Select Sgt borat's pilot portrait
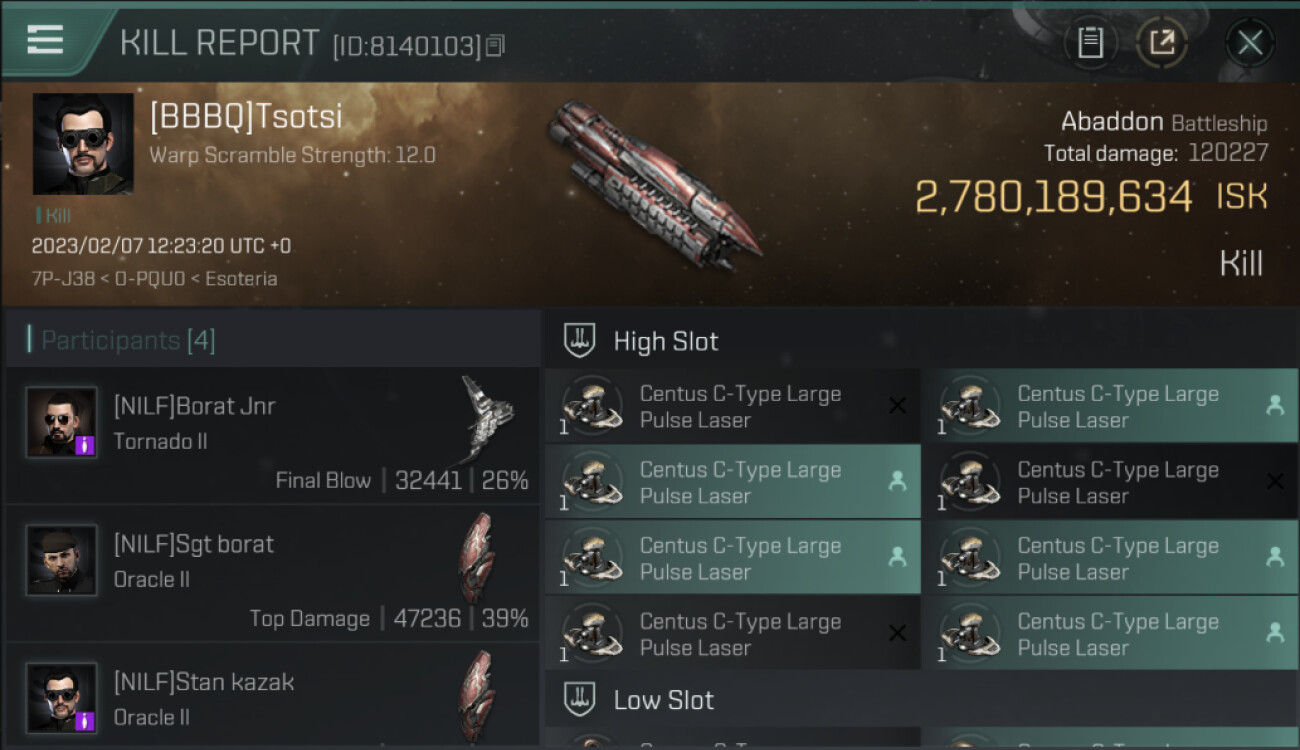The height and width of the screenshot is (750, 1300). click(x=62, y=560)
